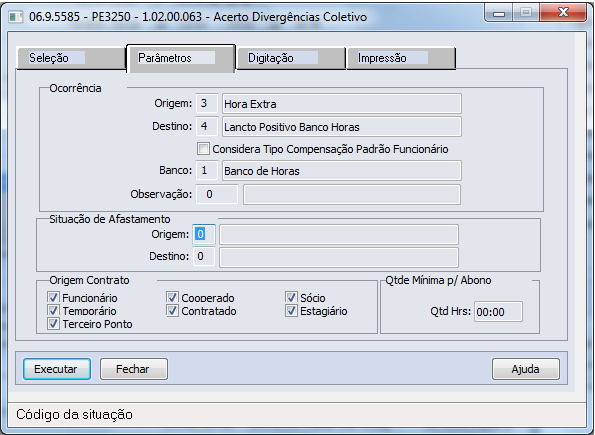
Task: Focus the Ocorrência Origem code field
Action: (207, 104)
